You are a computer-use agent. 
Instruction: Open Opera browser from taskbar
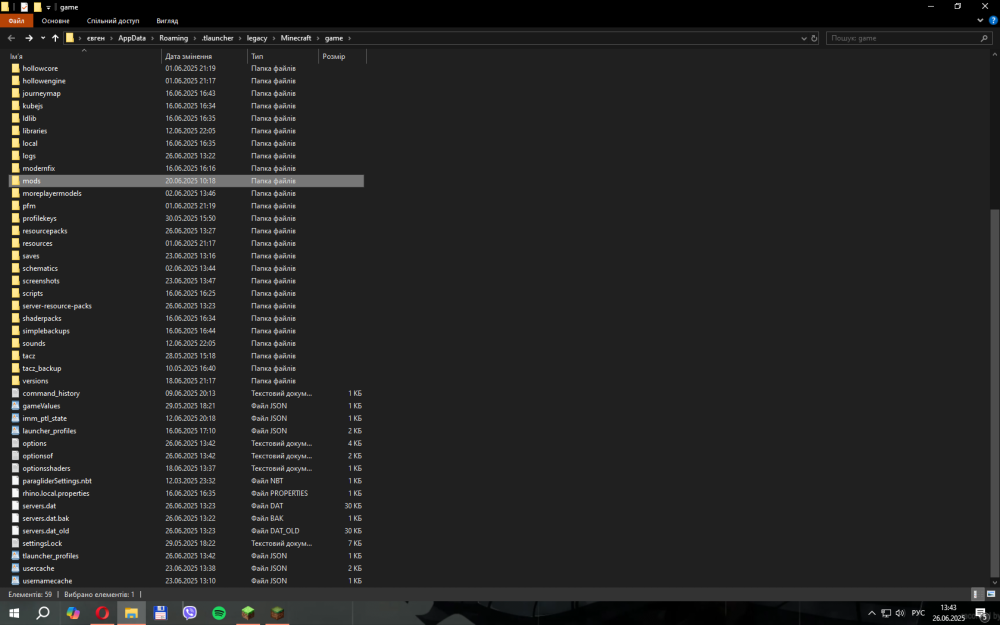102,614
